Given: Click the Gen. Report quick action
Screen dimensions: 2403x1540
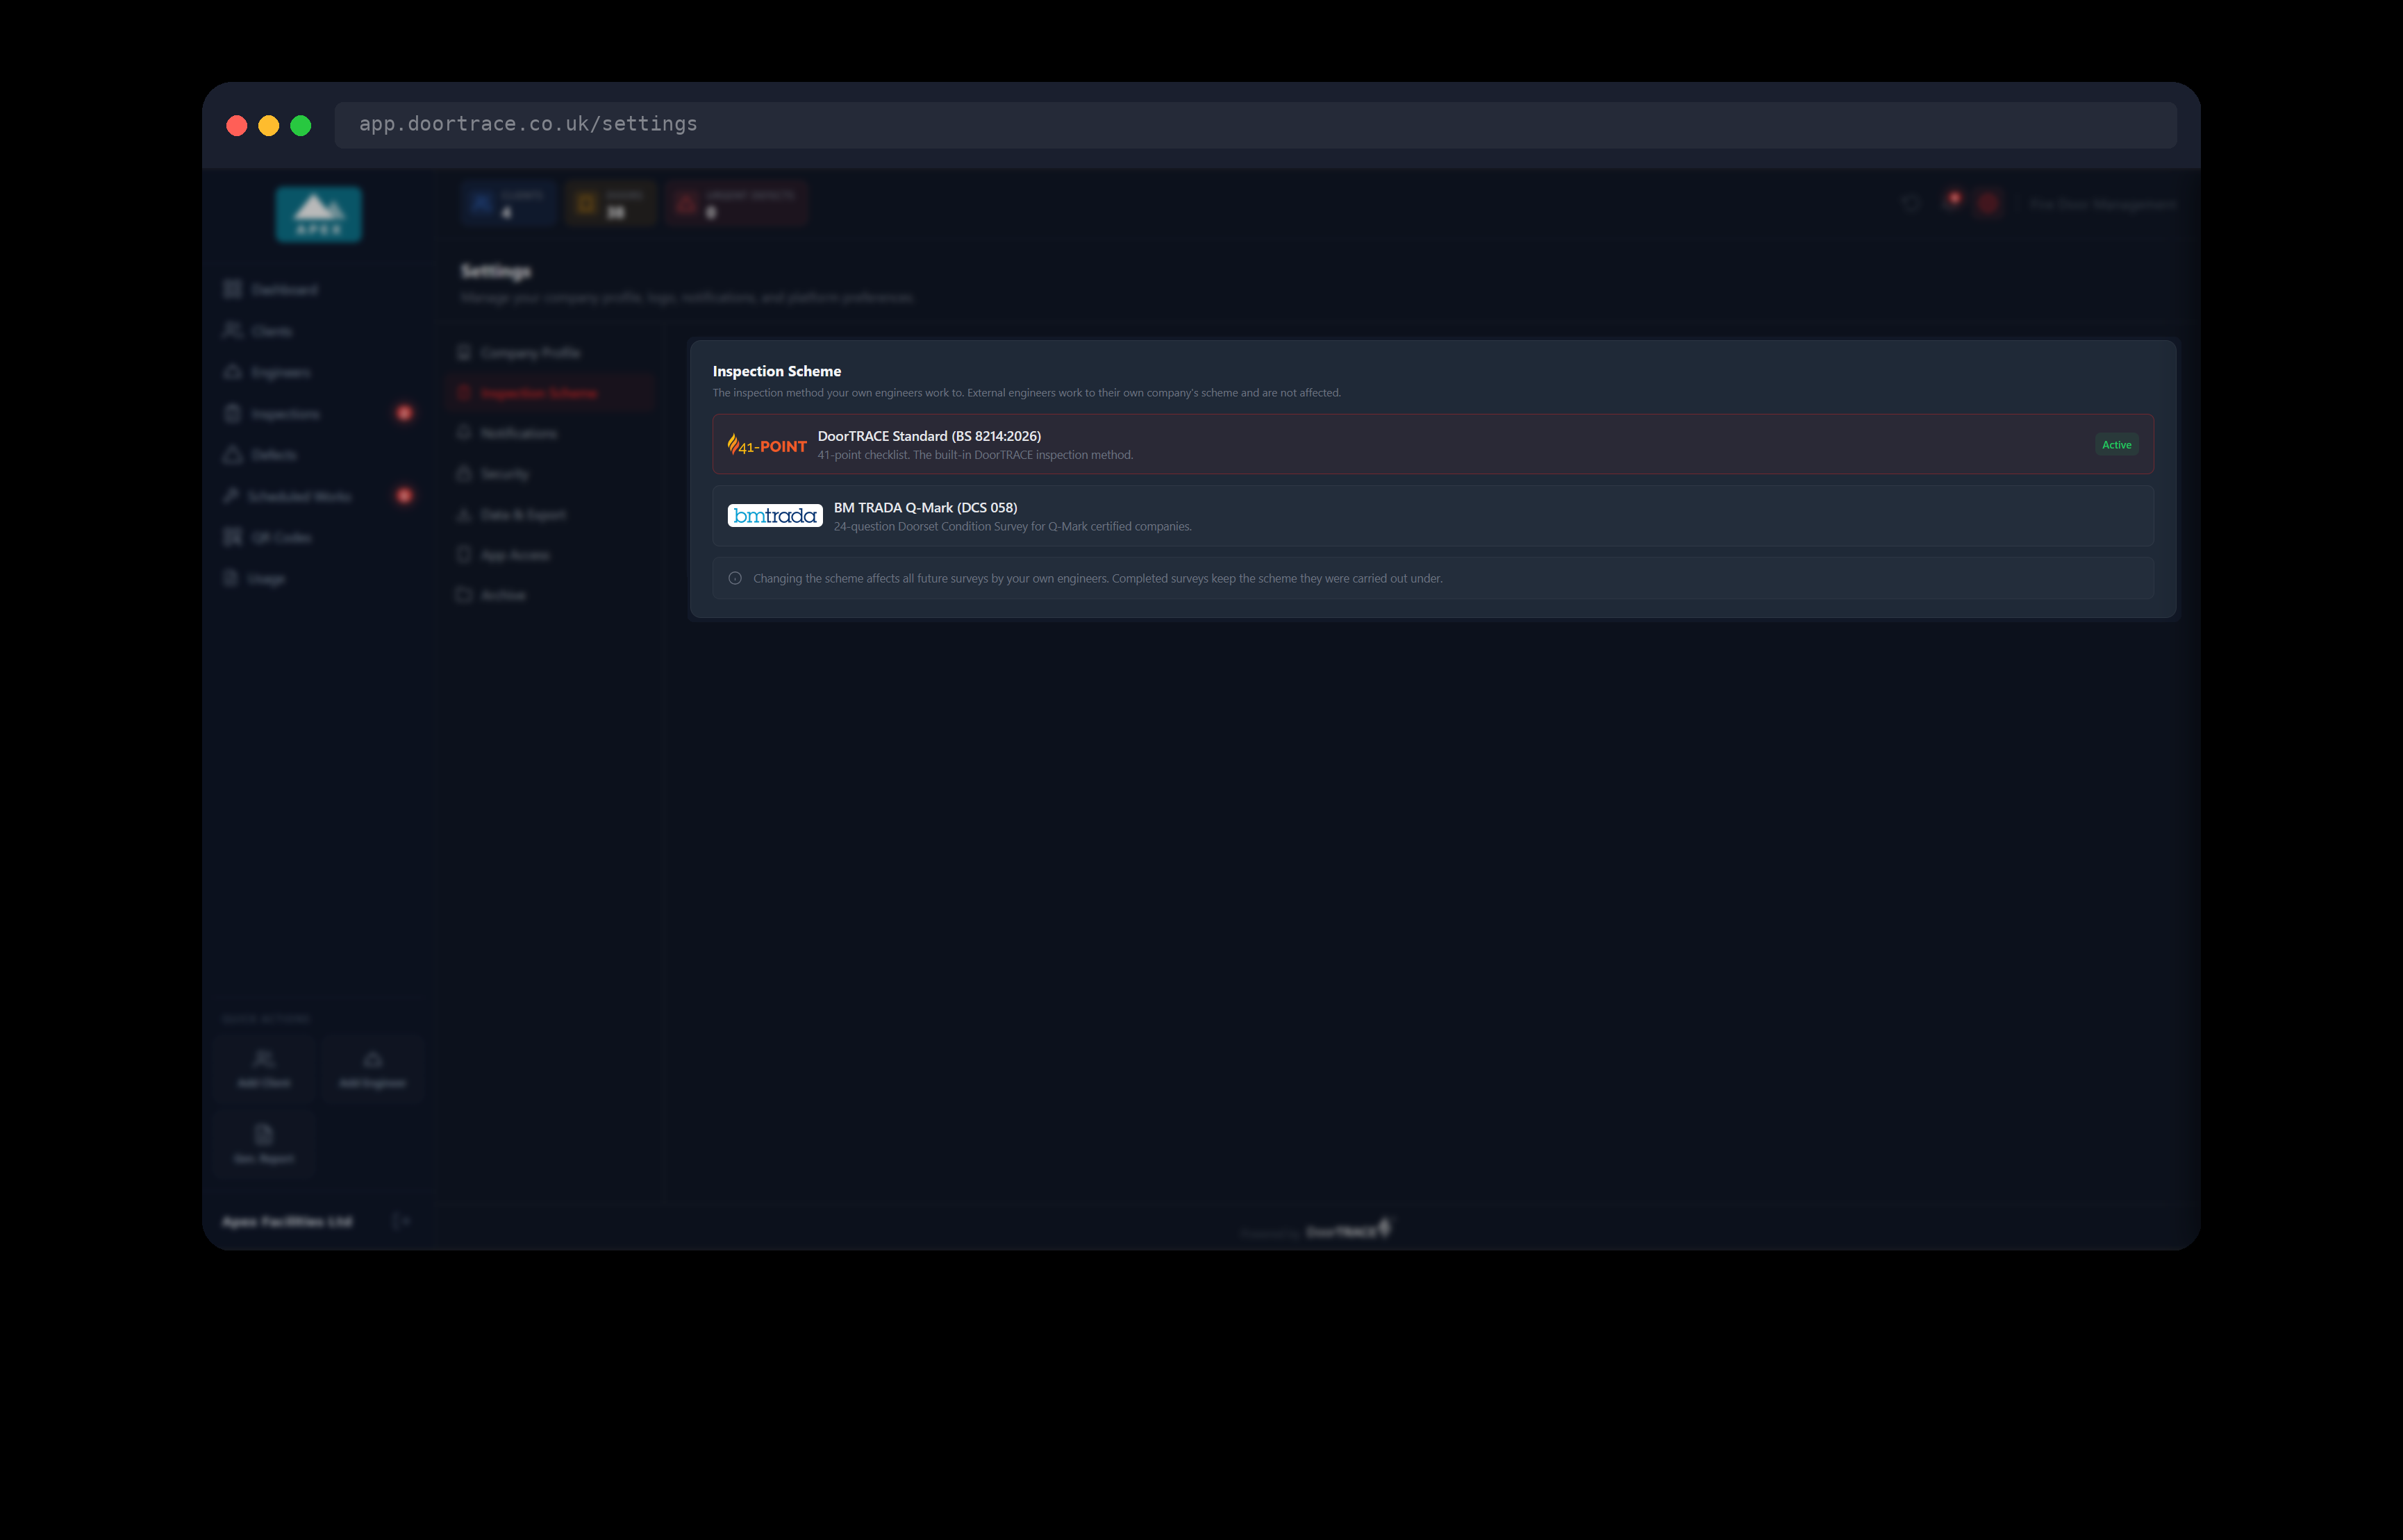Looking at the screenshot, I should (x=264, y=1144).
